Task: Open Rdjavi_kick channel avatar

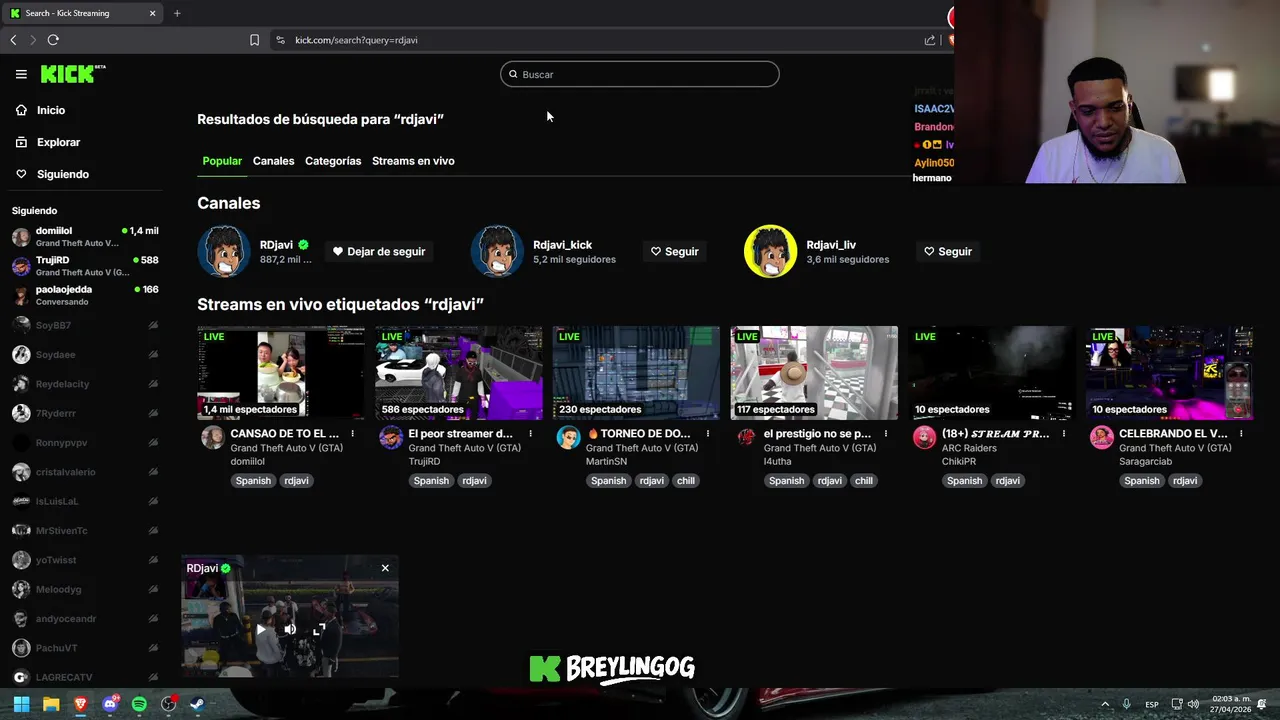Action: click(x=497, y=251)
